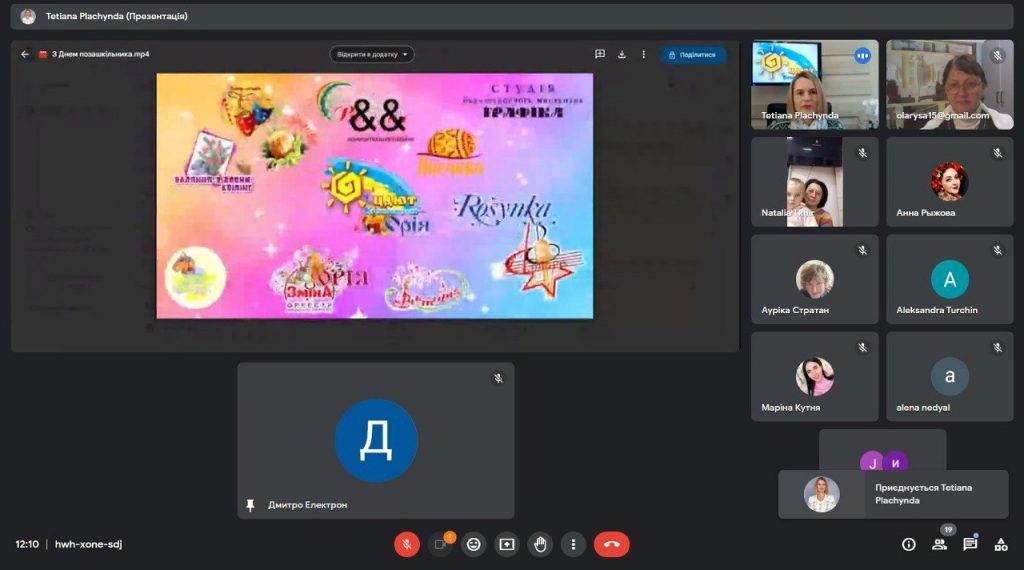Open the file viewer three-dot menu
Image resolution: width=1024 pixels, height=570 pixels.
[x=643, y=54]
